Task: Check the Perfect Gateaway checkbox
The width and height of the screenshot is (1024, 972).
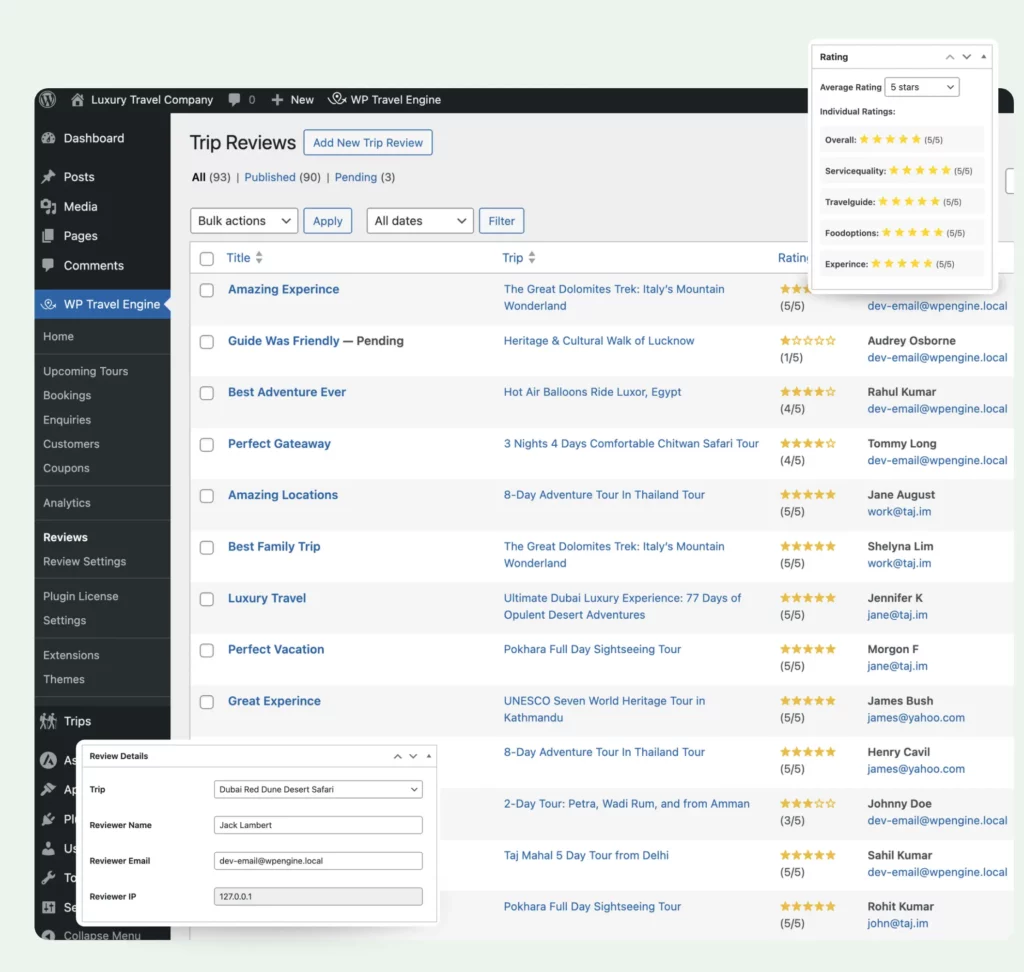Action: click(x=206, y=445)
